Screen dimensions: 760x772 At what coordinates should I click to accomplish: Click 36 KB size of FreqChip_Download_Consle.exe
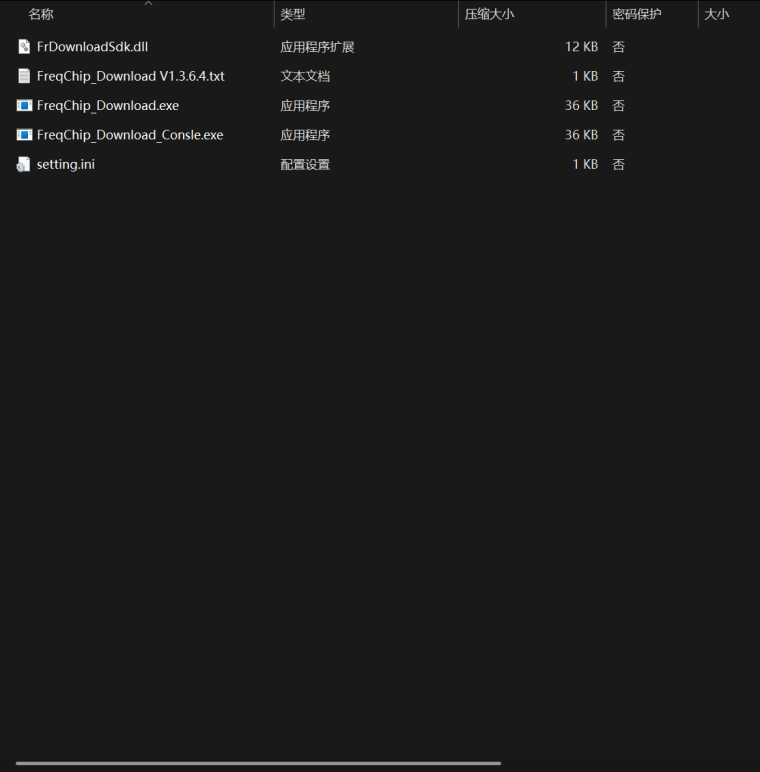click(581, 134)
